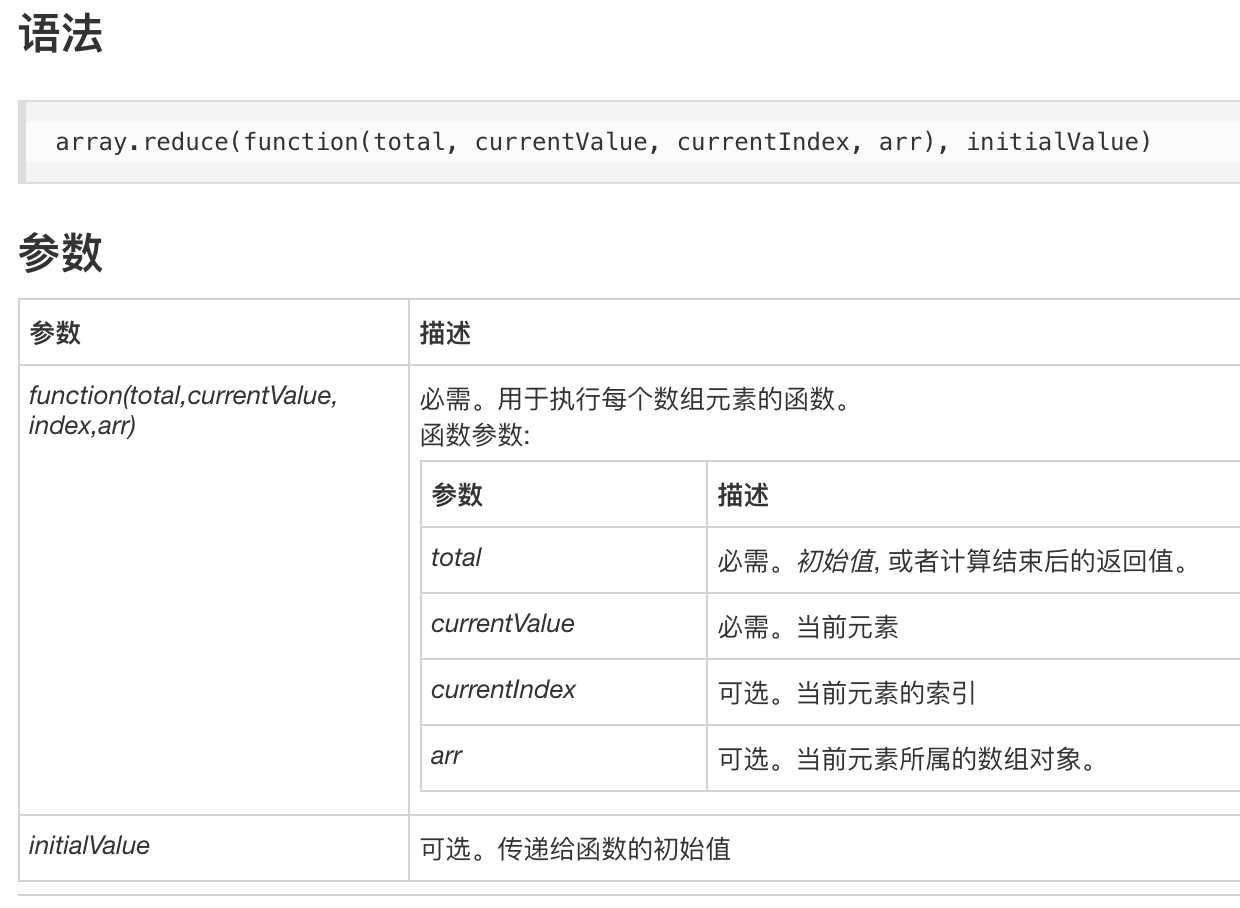This screenshot has width=1240, height=908.
Task: Click the outer table's 描述 column header
Action: coord(446,332)
